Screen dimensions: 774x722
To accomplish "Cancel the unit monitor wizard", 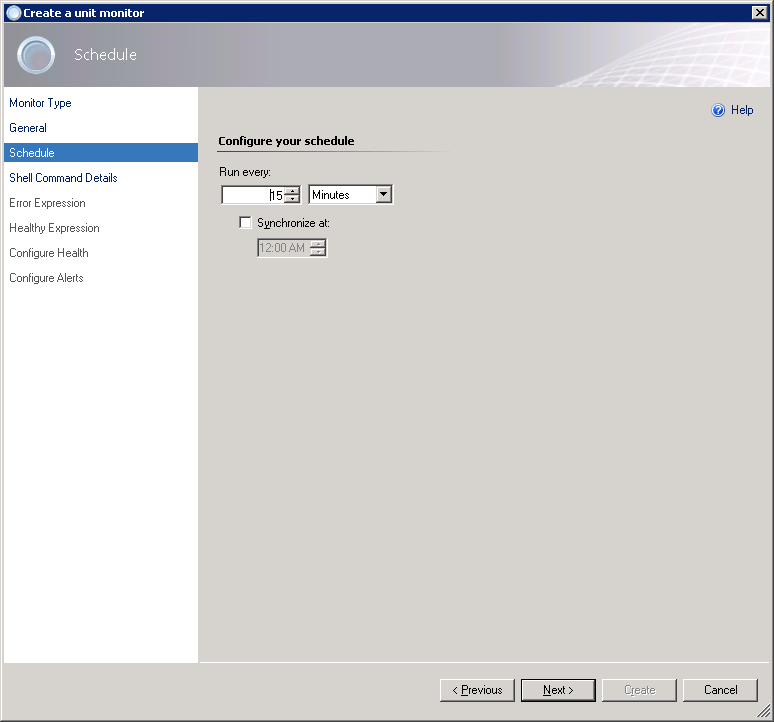I will 720,690.
